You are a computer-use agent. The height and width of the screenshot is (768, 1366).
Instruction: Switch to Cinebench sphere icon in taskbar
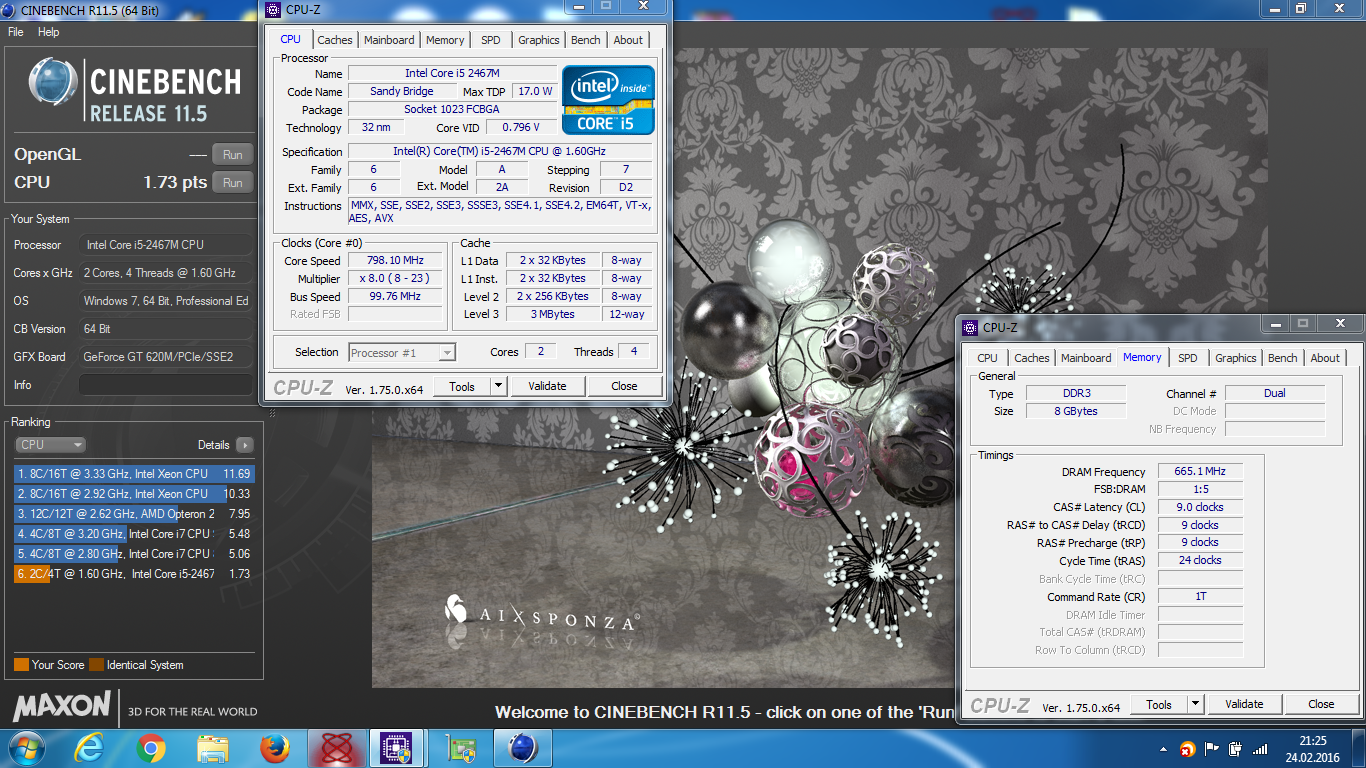522,748
